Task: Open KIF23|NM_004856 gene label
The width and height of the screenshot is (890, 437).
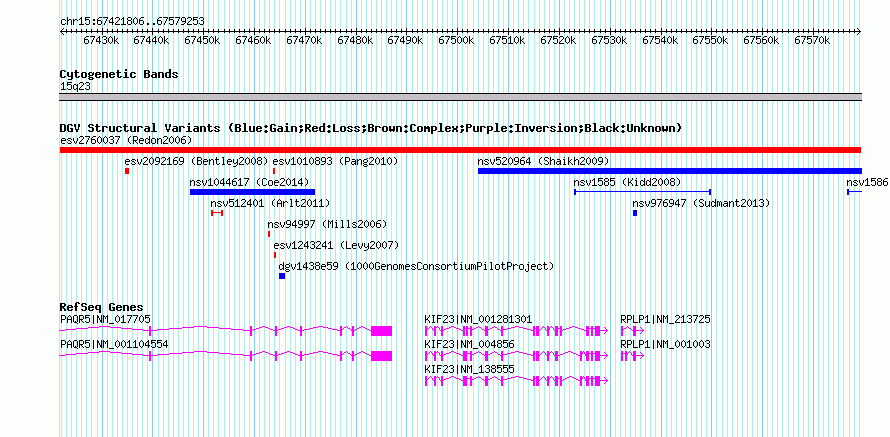Action: [470, 344]
